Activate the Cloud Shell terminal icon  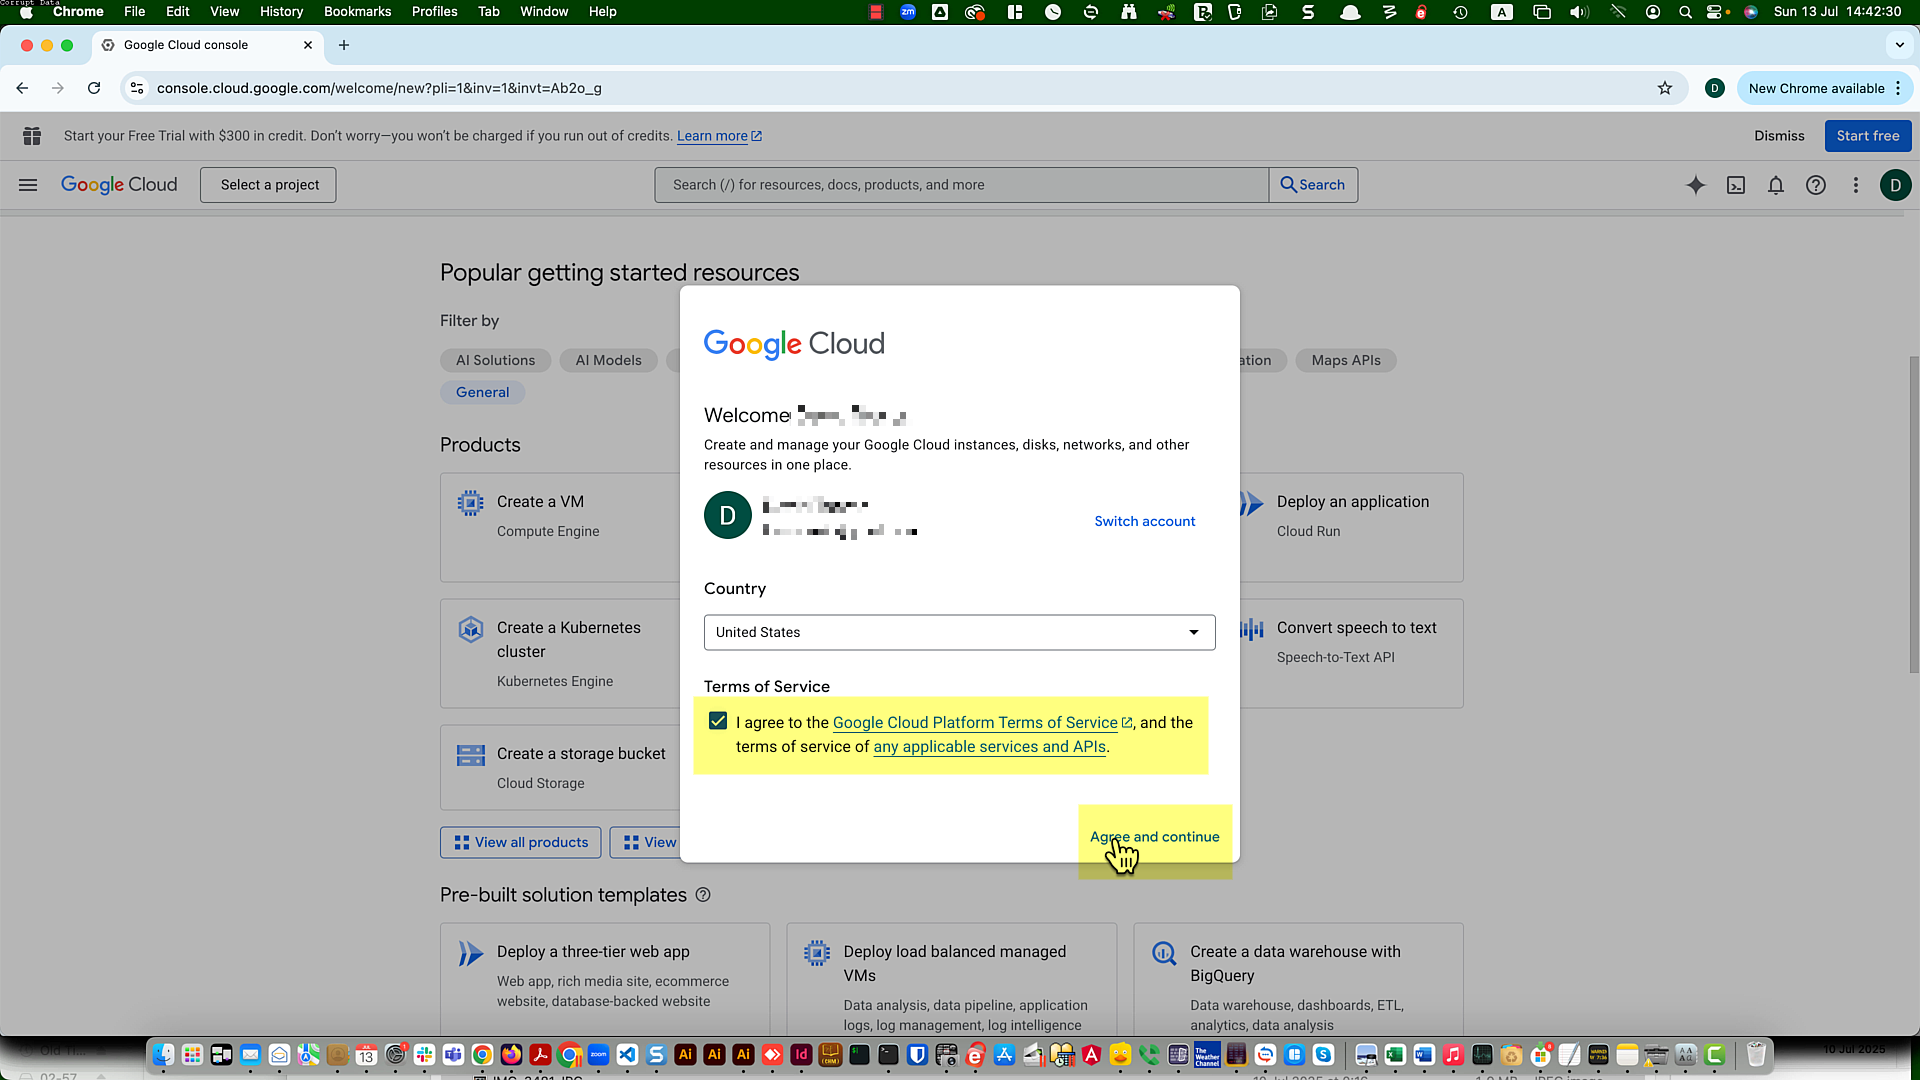click(1736, 185)
